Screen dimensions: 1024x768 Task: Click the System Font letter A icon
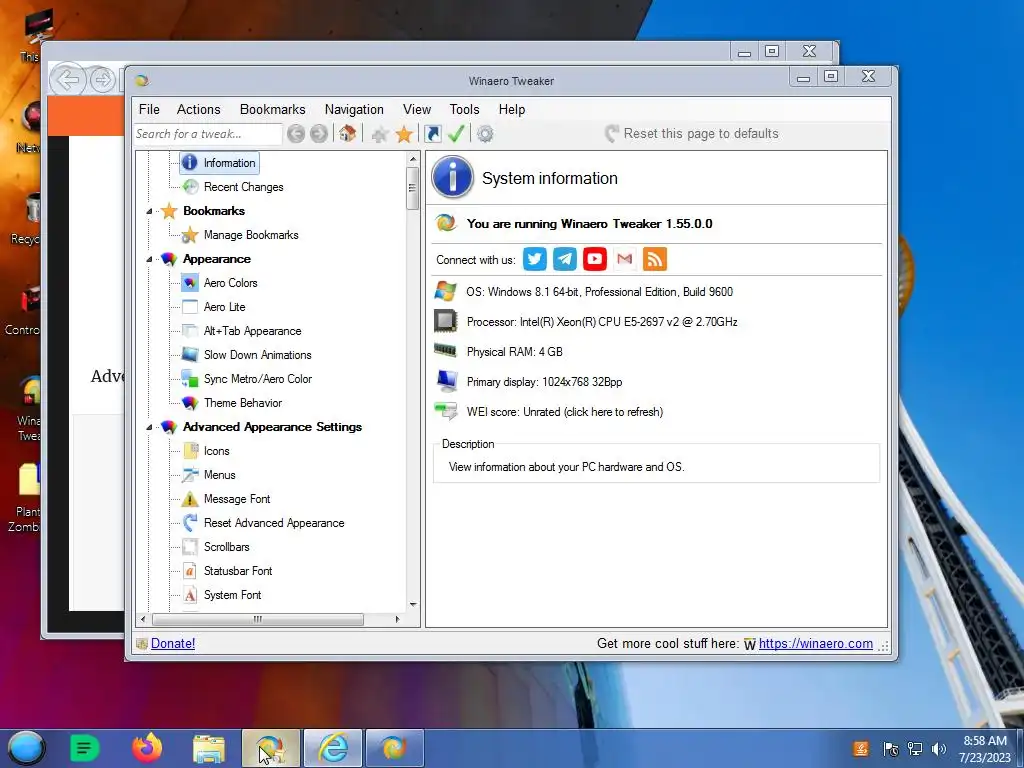click(189, 595)
